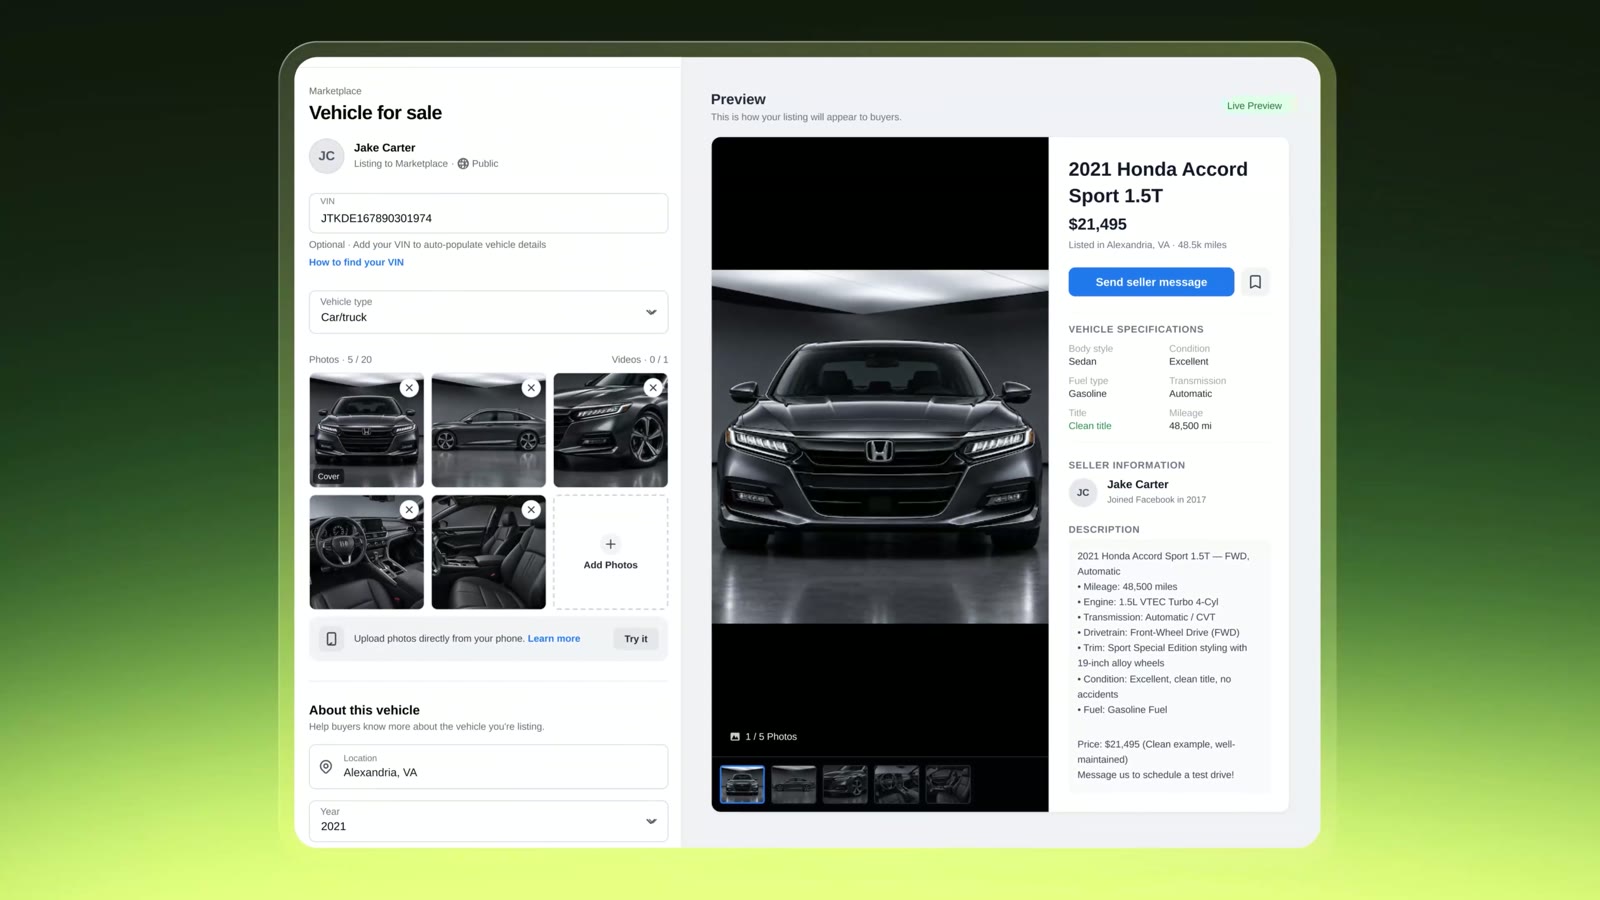Screen dimensions: 1600x900
Task: Click the large car image in preview
Action: pyautogui.click(x=880, y=446)
